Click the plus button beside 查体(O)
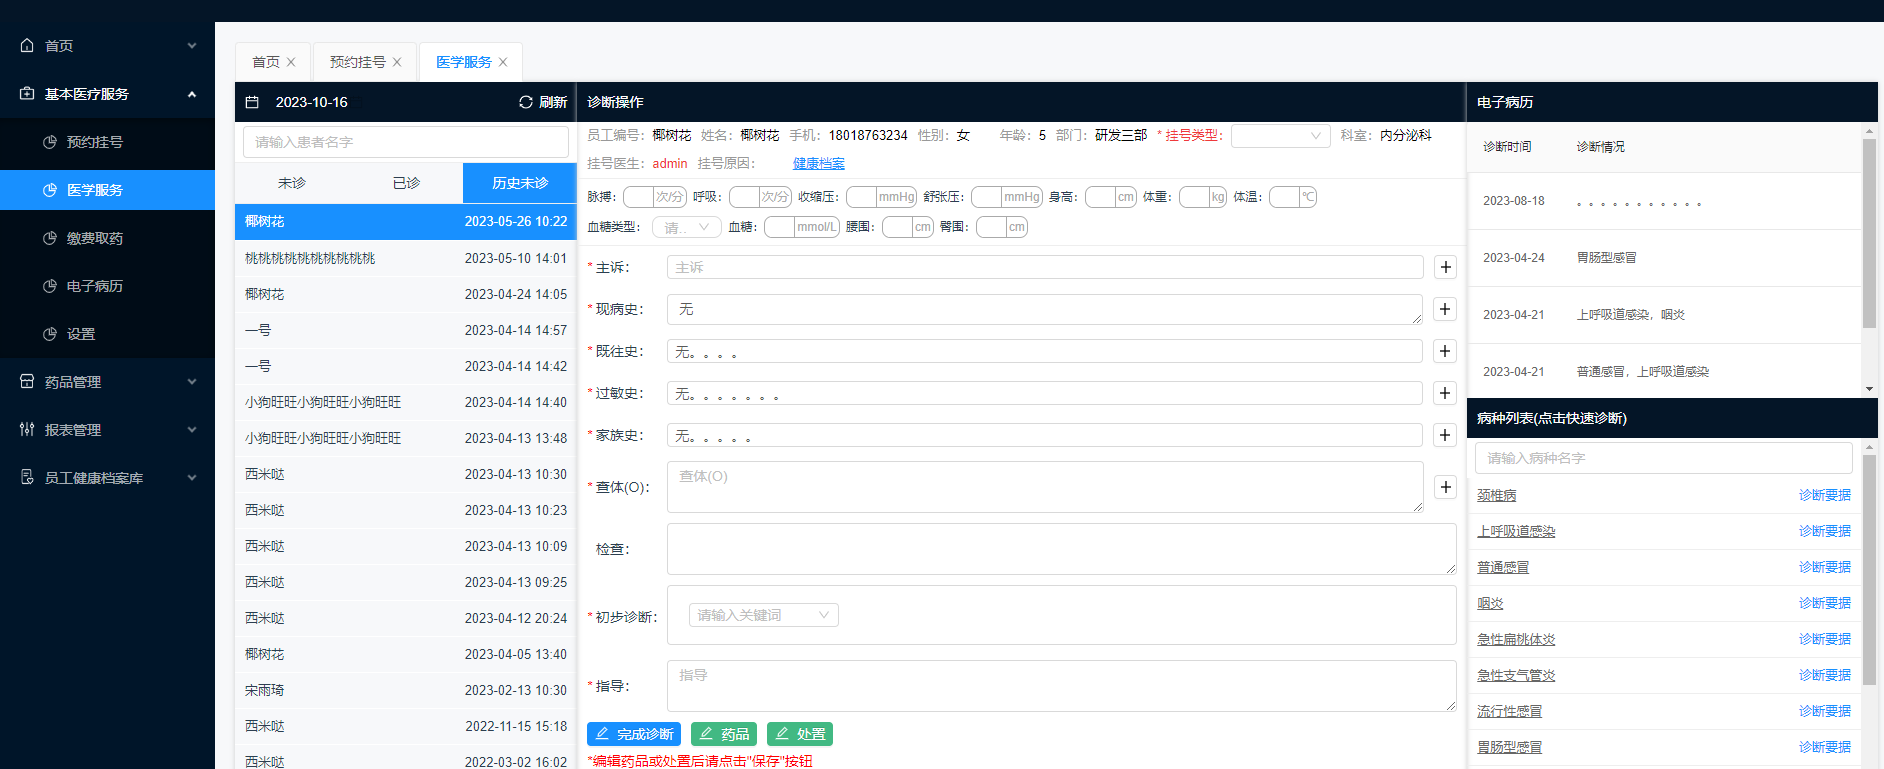The width and height of the screenshot is (1884, 769). coord(1445,487)
